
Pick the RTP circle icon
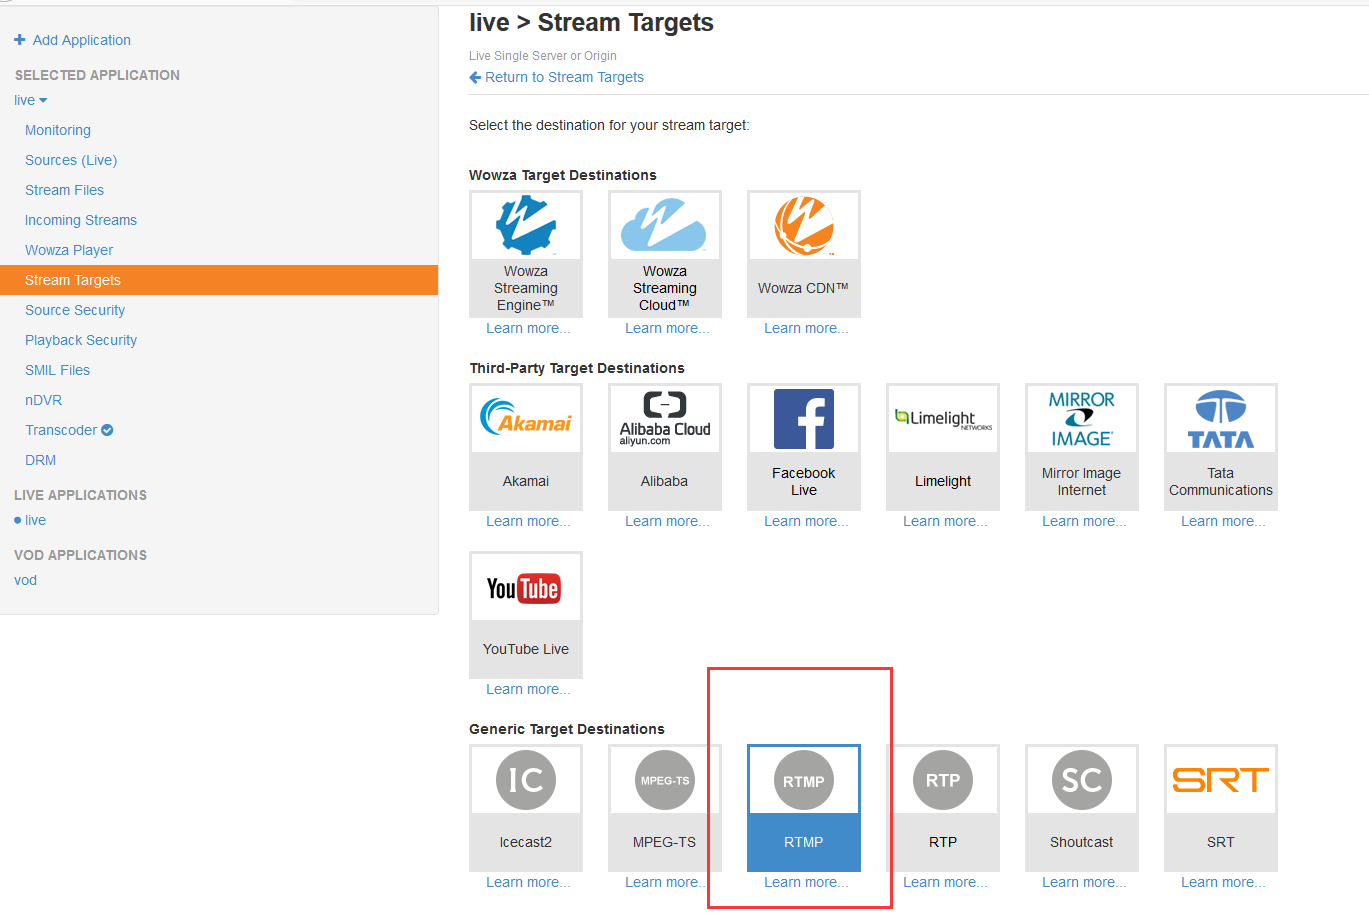pos(943,780)
